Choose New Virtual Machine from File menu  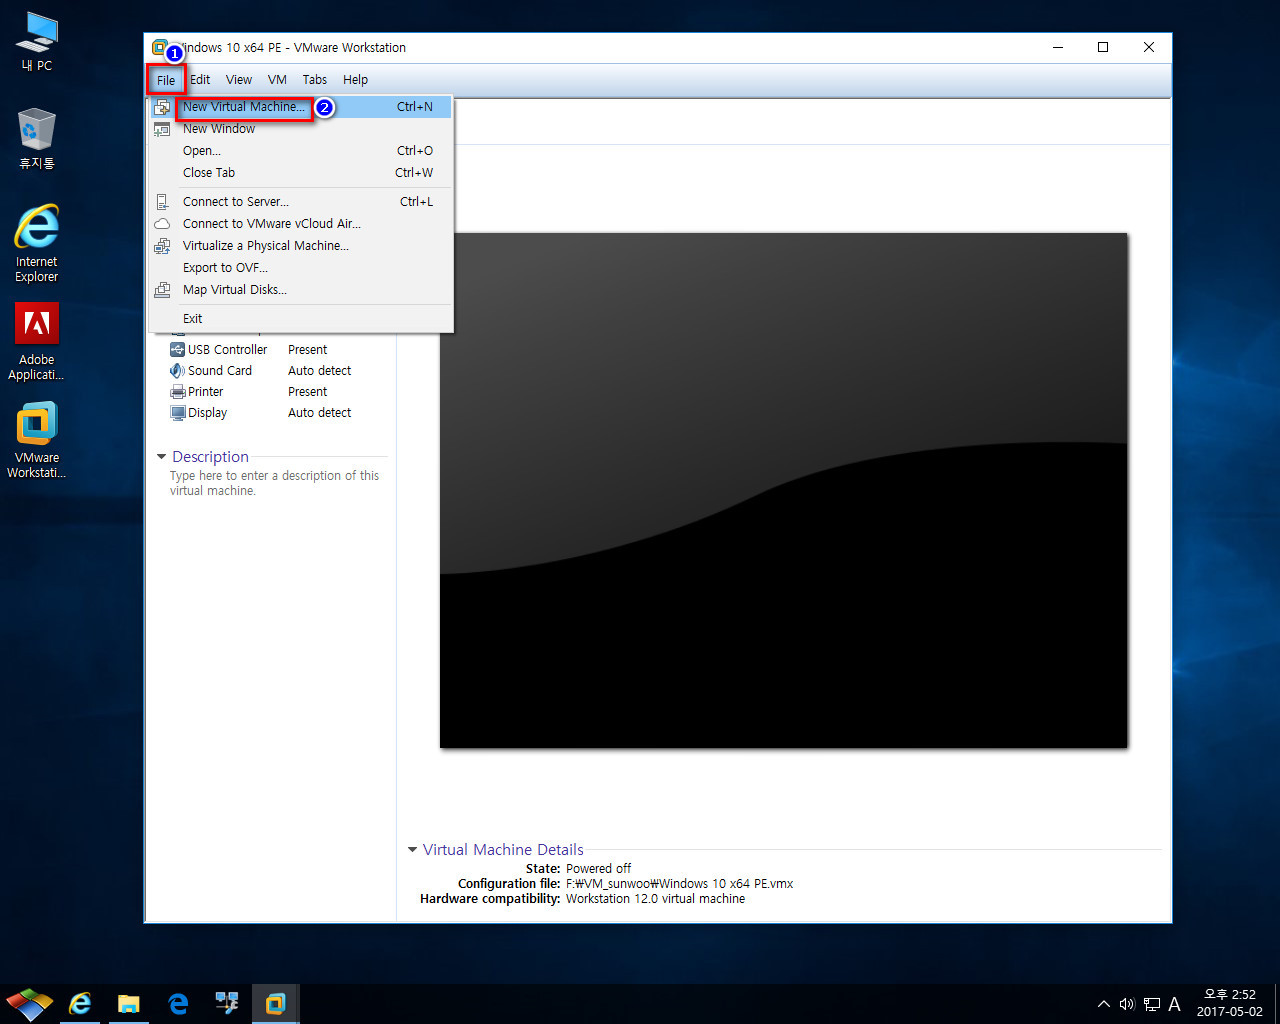pos(301,107)
